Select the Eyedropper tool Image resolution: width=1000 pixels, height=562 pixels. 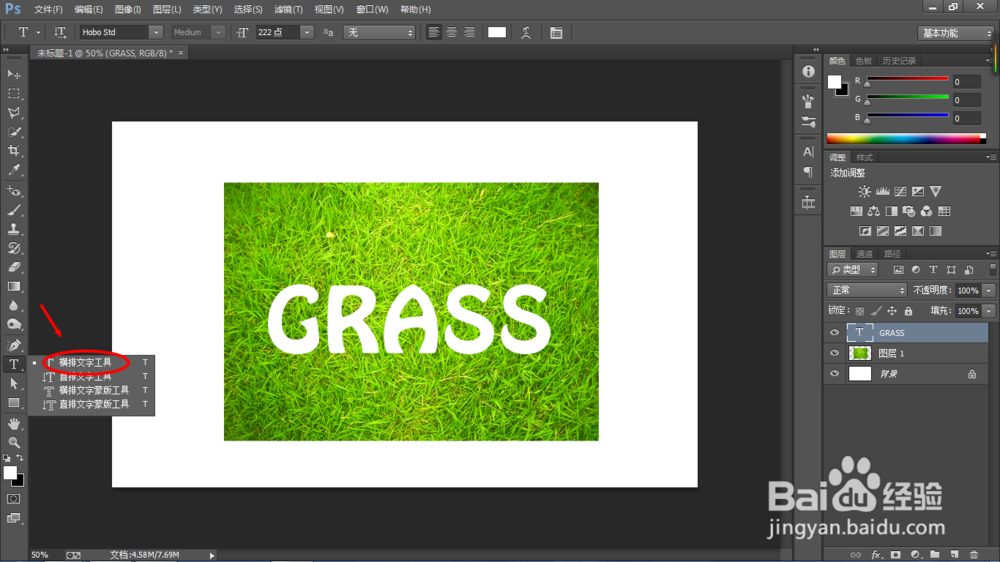click(13, 170)
